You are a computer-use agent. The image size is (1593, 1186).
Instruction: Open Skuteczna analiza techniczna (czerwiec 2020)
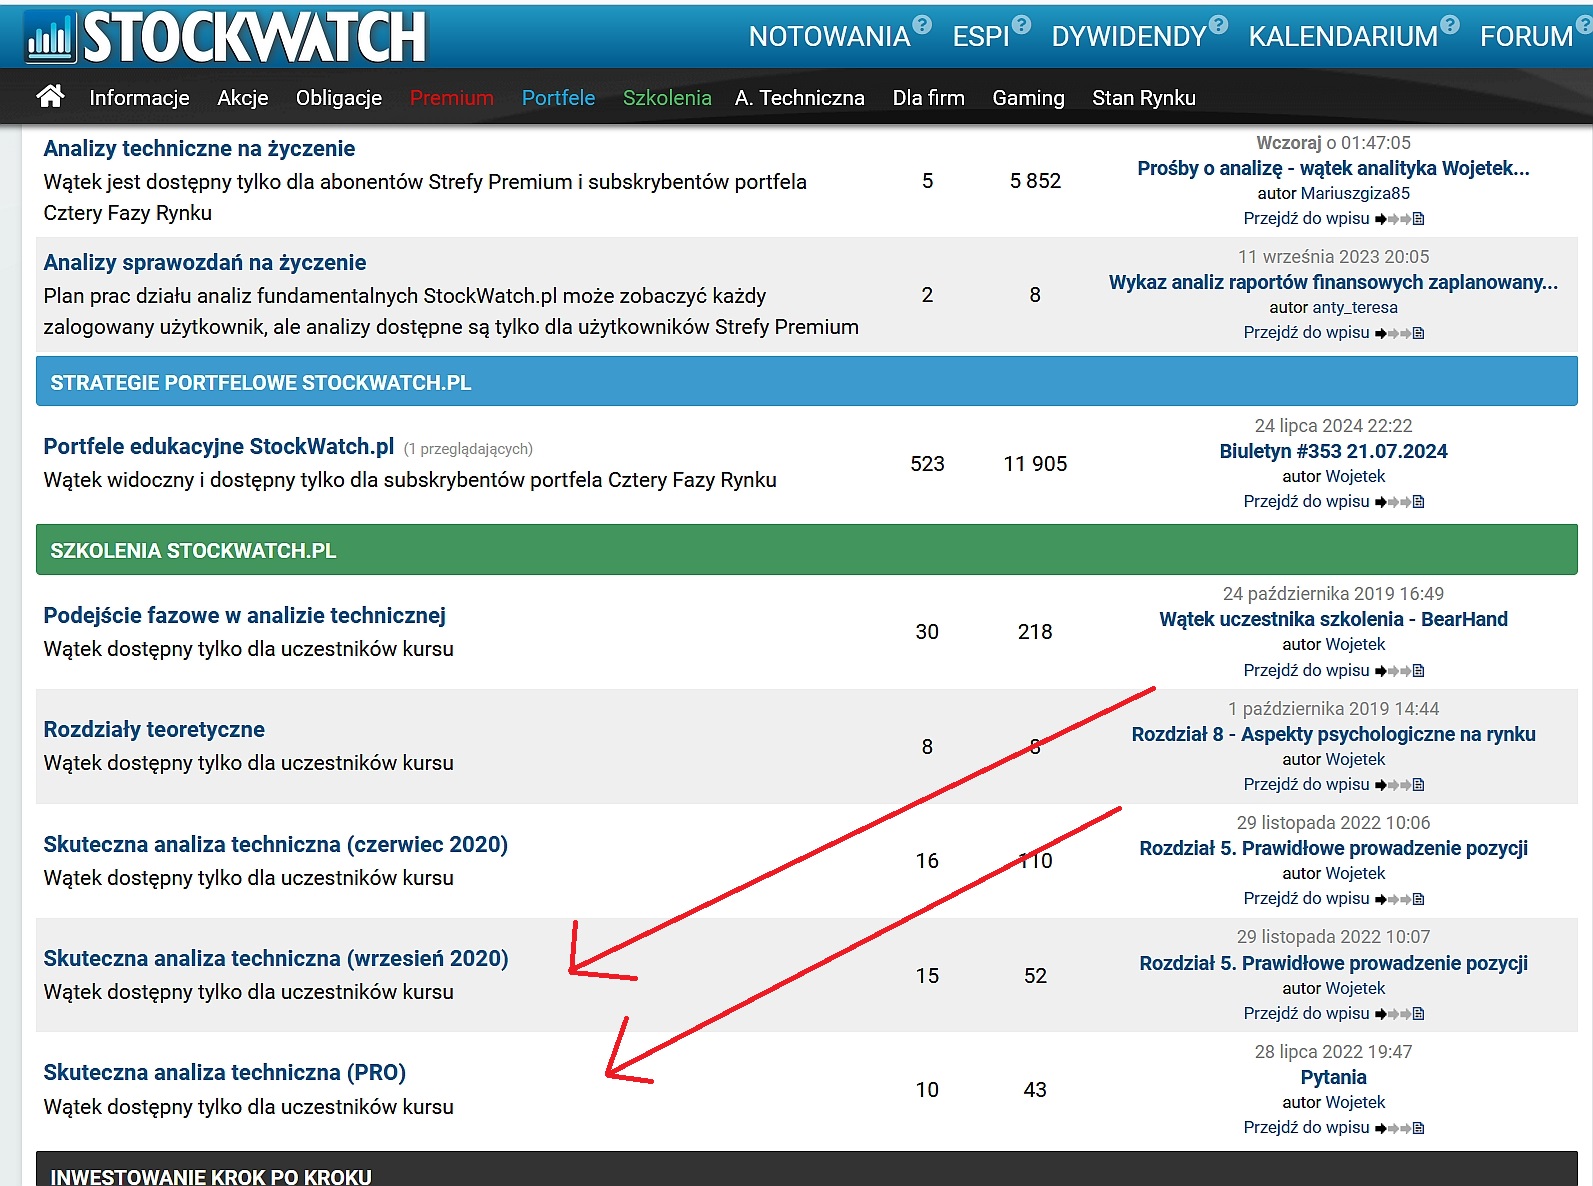click(276, 845)
